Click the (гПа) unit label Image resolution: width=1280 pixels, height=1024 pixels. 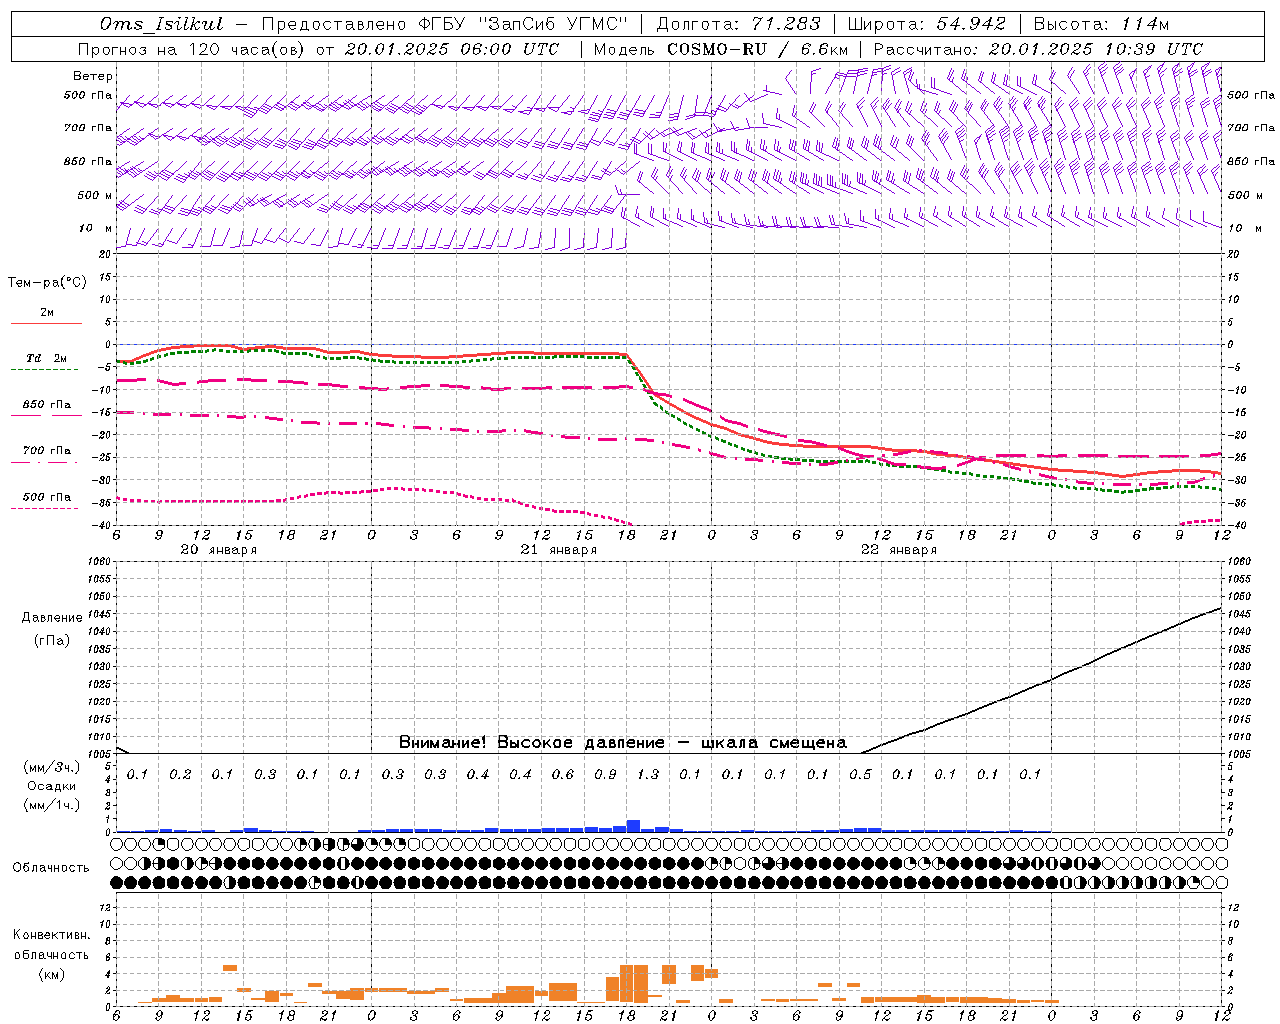(52, 641)
